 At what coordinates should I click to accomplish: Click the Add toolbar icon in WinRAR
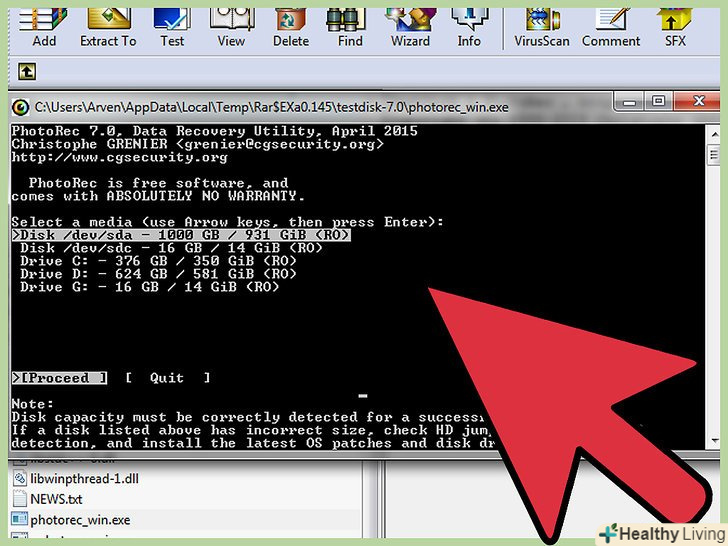(44, 28)
